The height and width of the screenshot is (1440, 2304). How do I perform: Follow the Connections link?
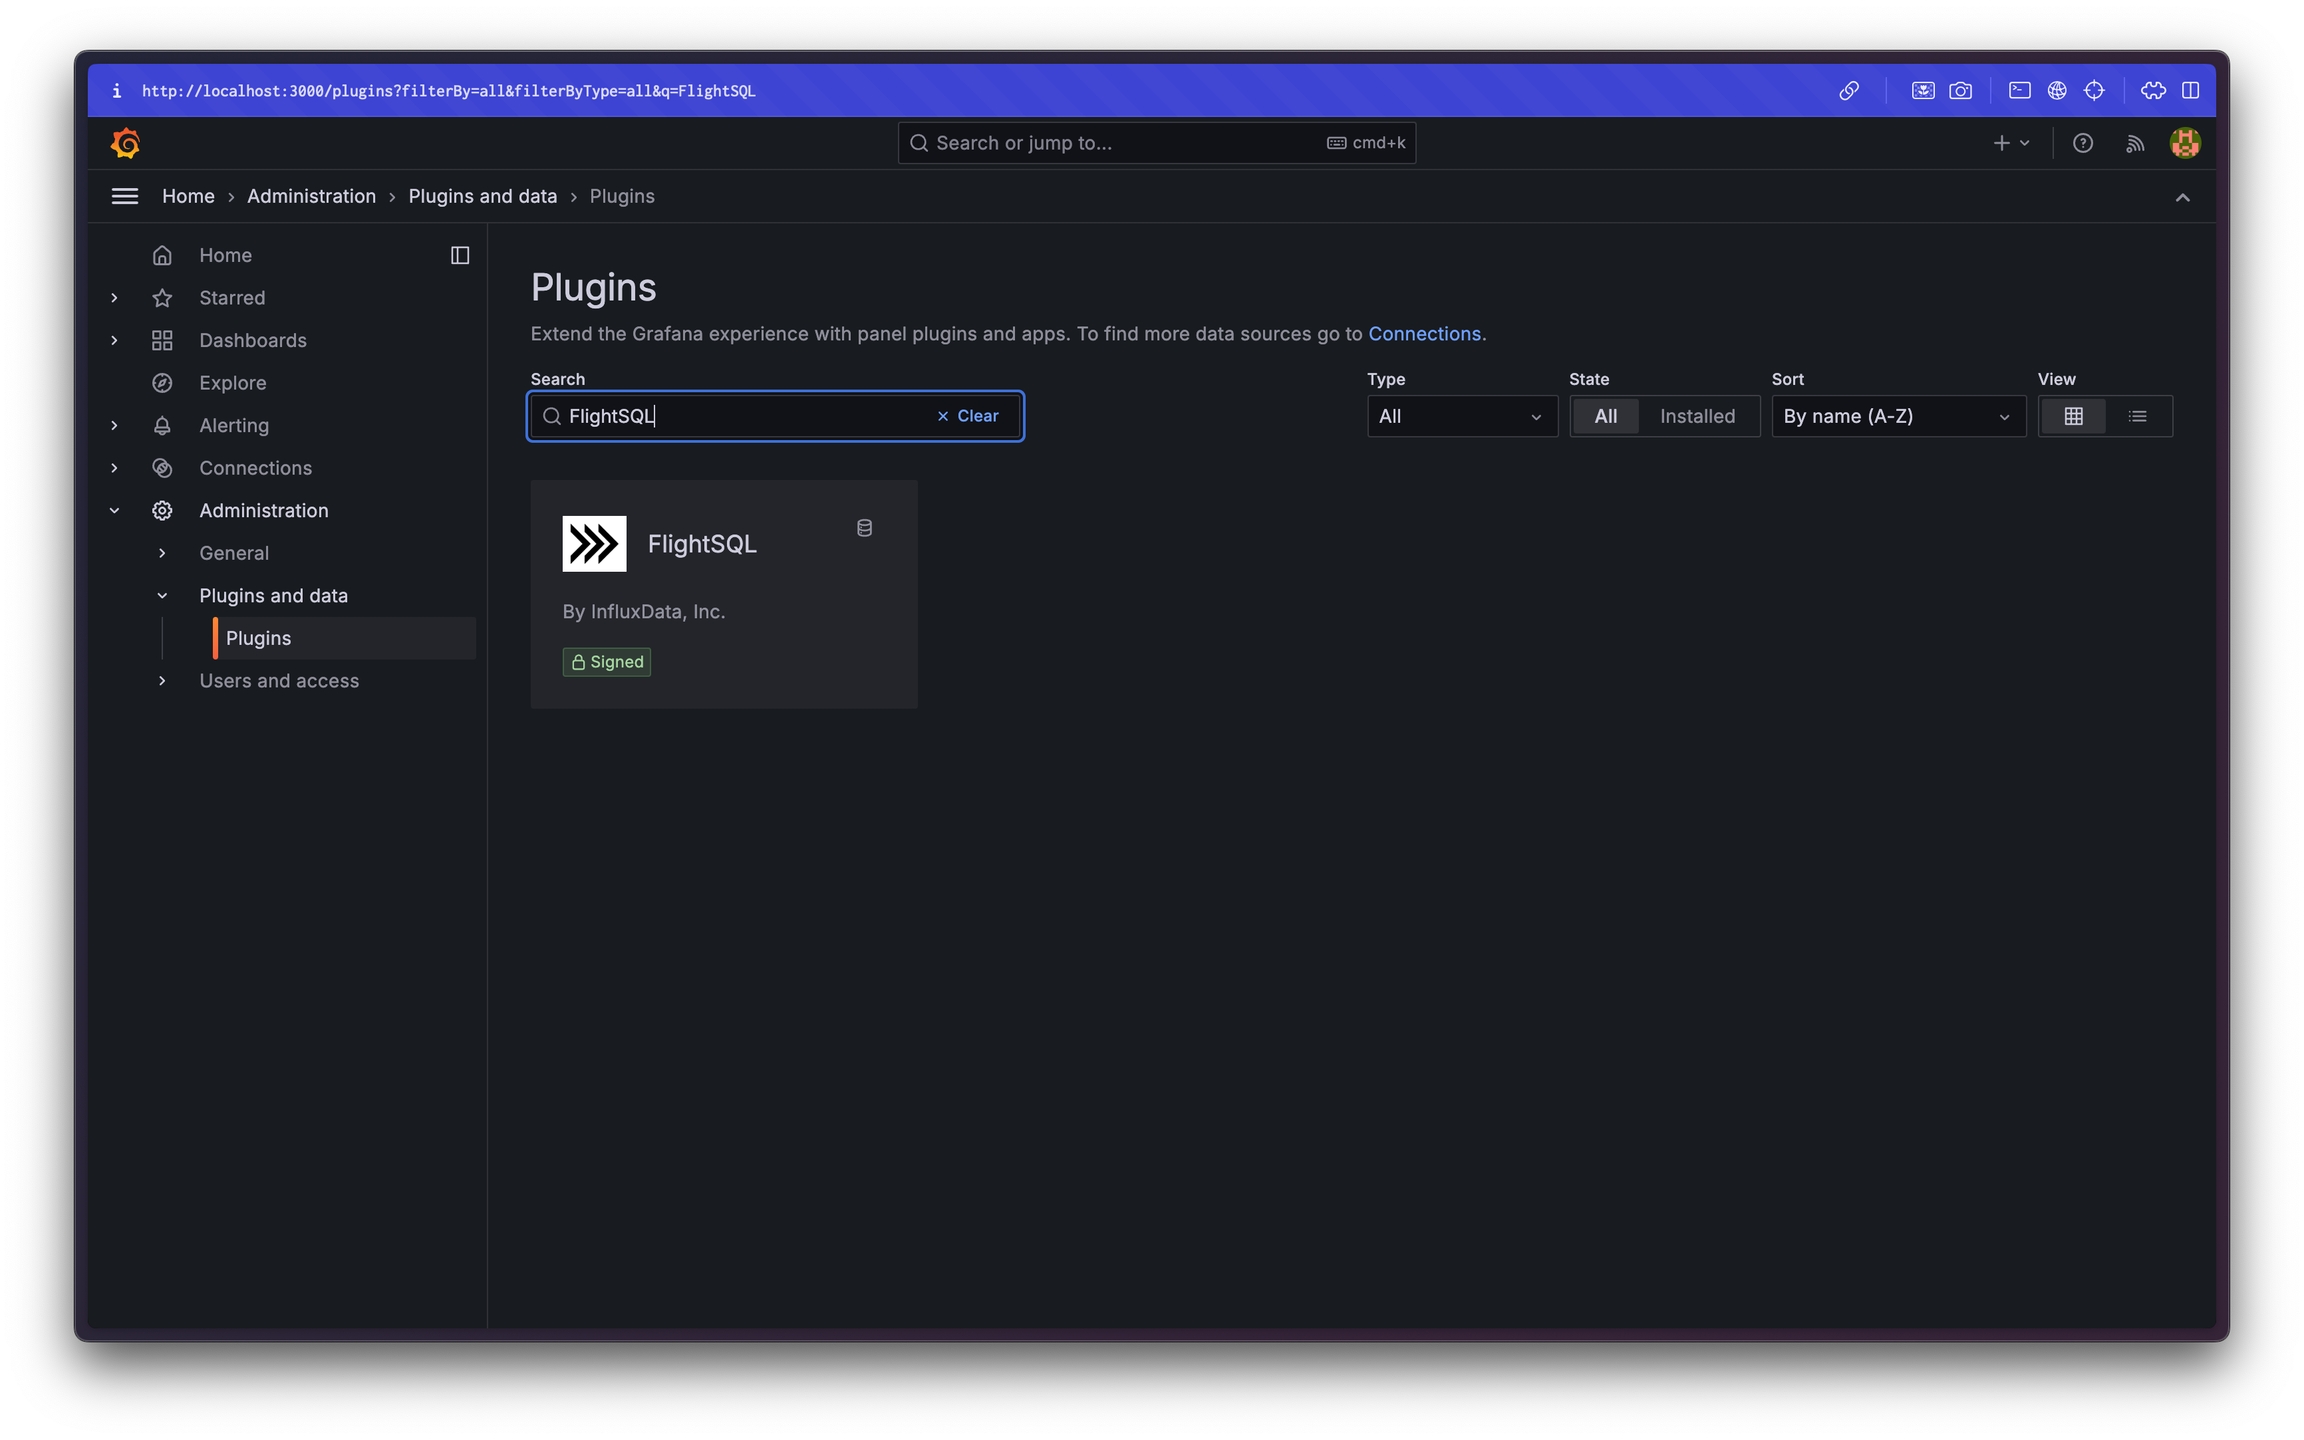pos(1423,334)
